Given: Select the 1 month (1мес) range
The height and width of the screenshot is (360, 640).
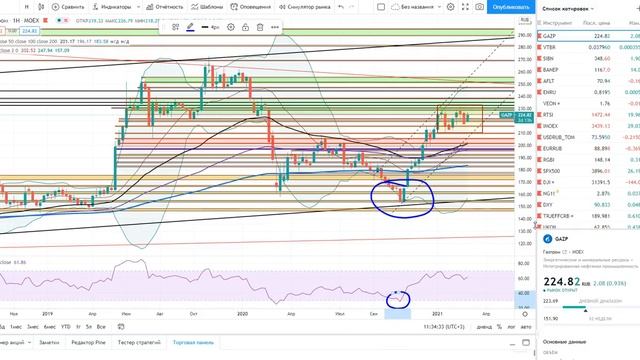Looking at the screenshot, I should (x=16, y=327).
